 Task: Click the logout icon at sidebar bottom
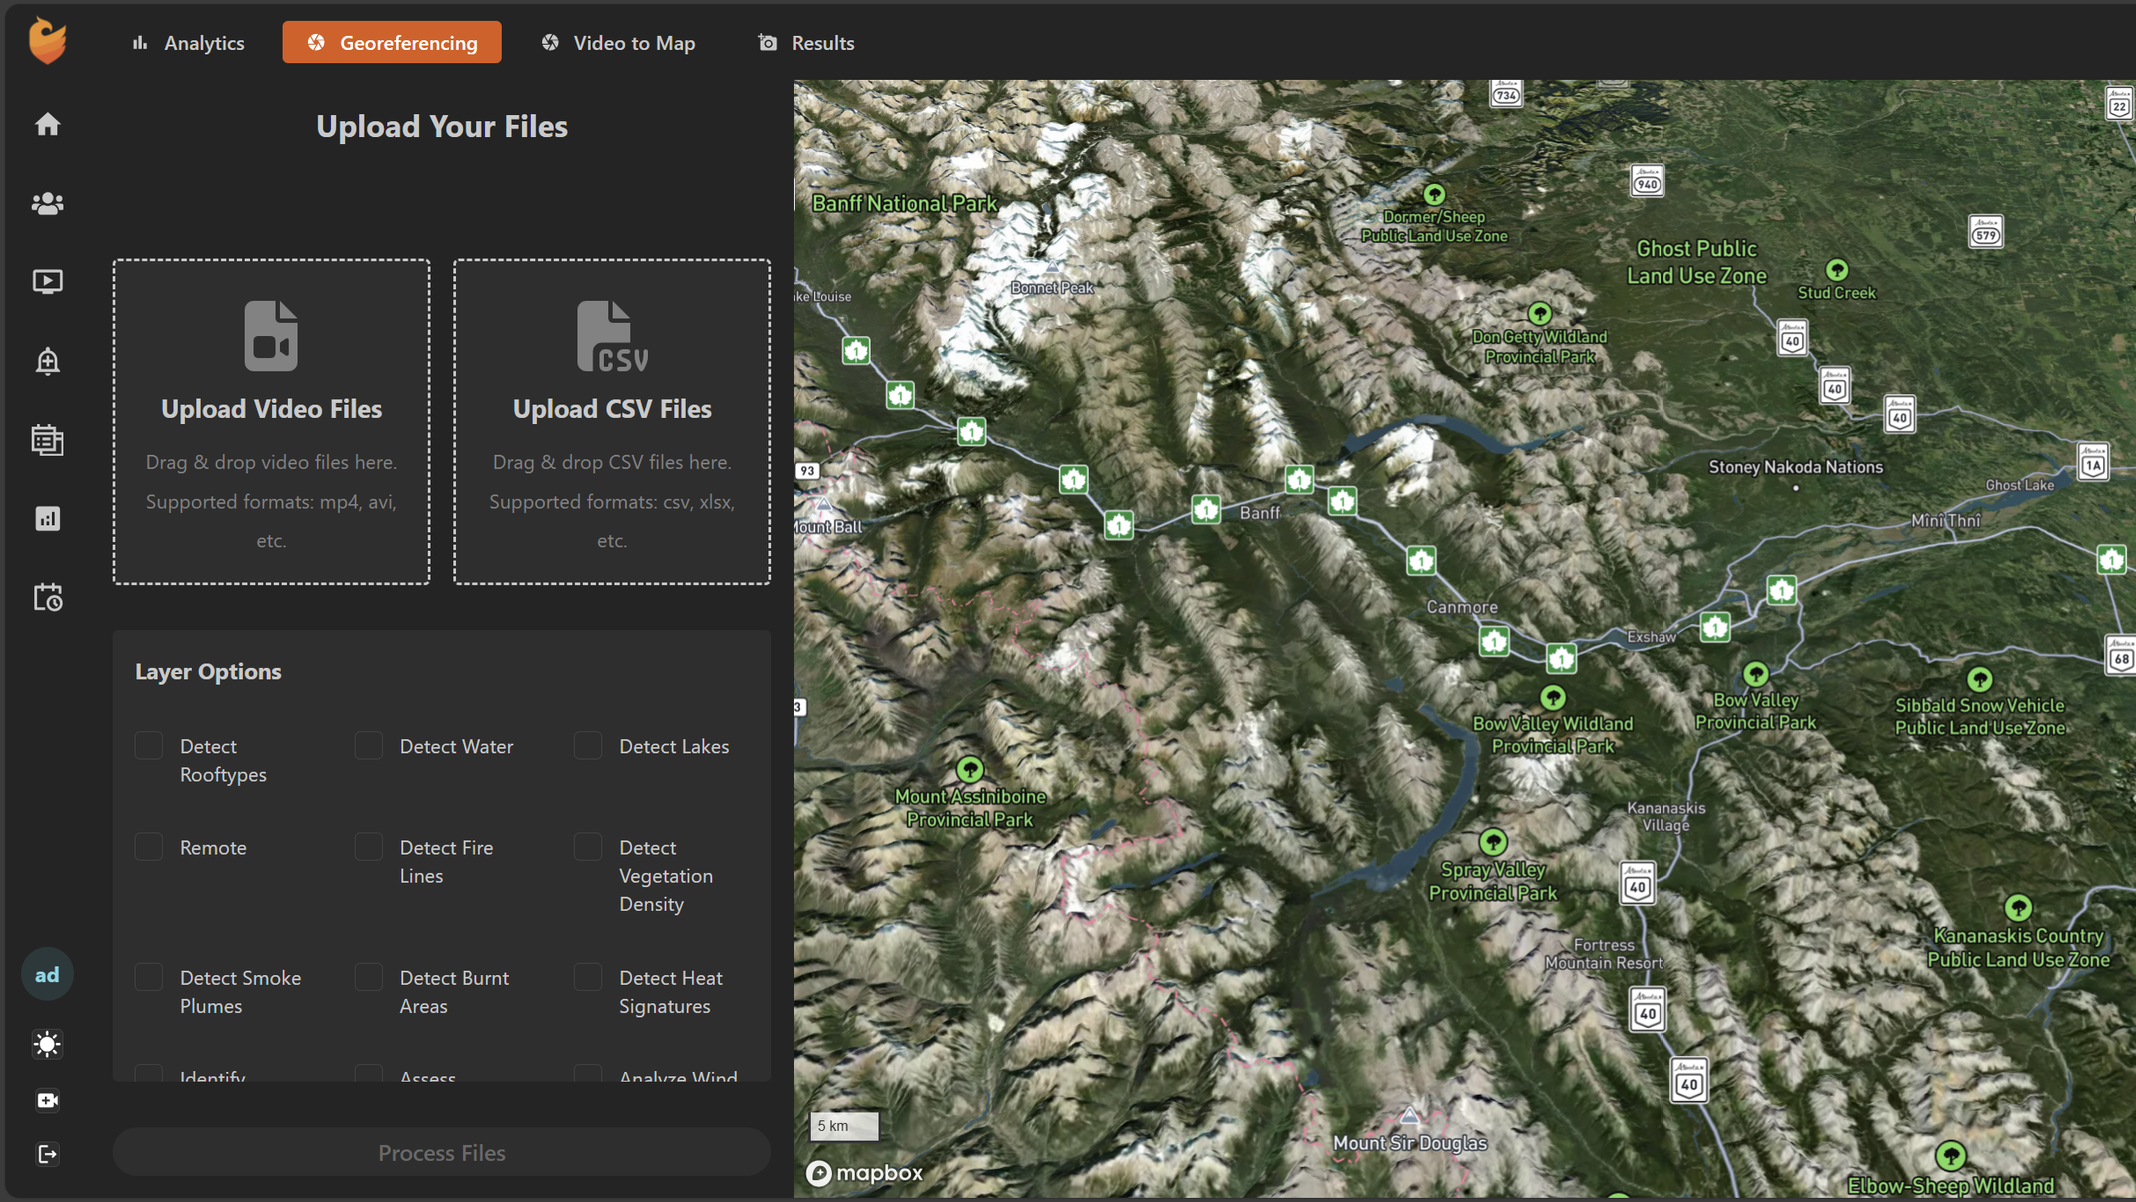(x=47, y=1154)
